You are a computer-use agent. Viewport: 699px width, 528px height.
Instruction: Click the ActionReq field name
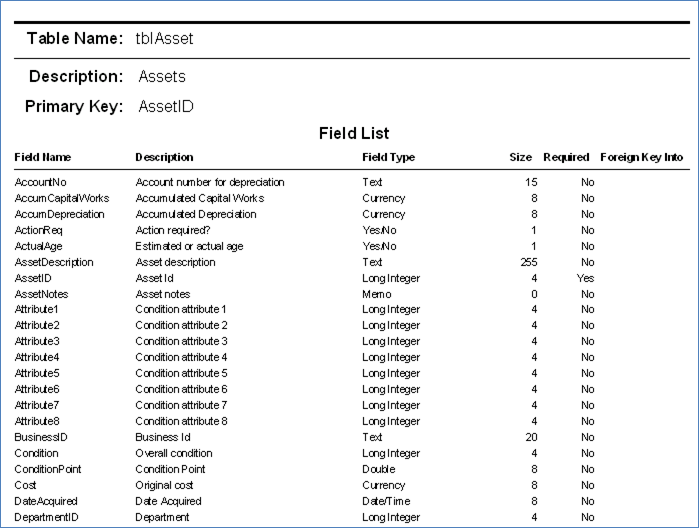tap(38, 231)
